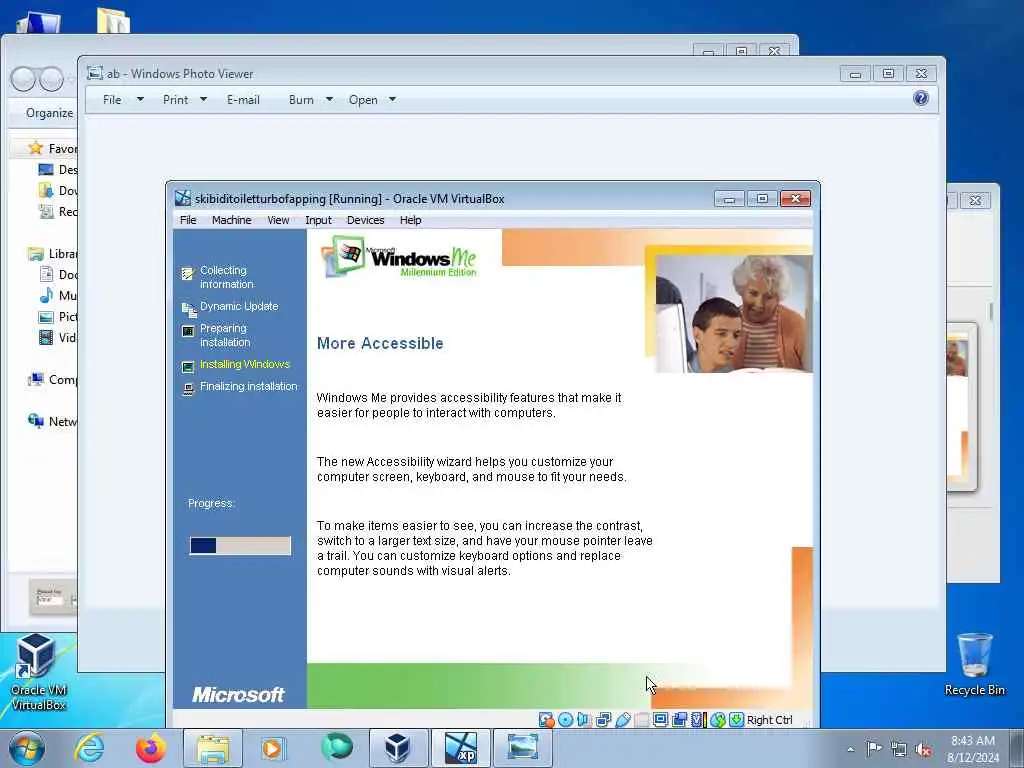Click the greyed shared folders icon in VirtualBox status bar
The width and height of the screenshot is (1024, 768).
(x=641, y=720)
